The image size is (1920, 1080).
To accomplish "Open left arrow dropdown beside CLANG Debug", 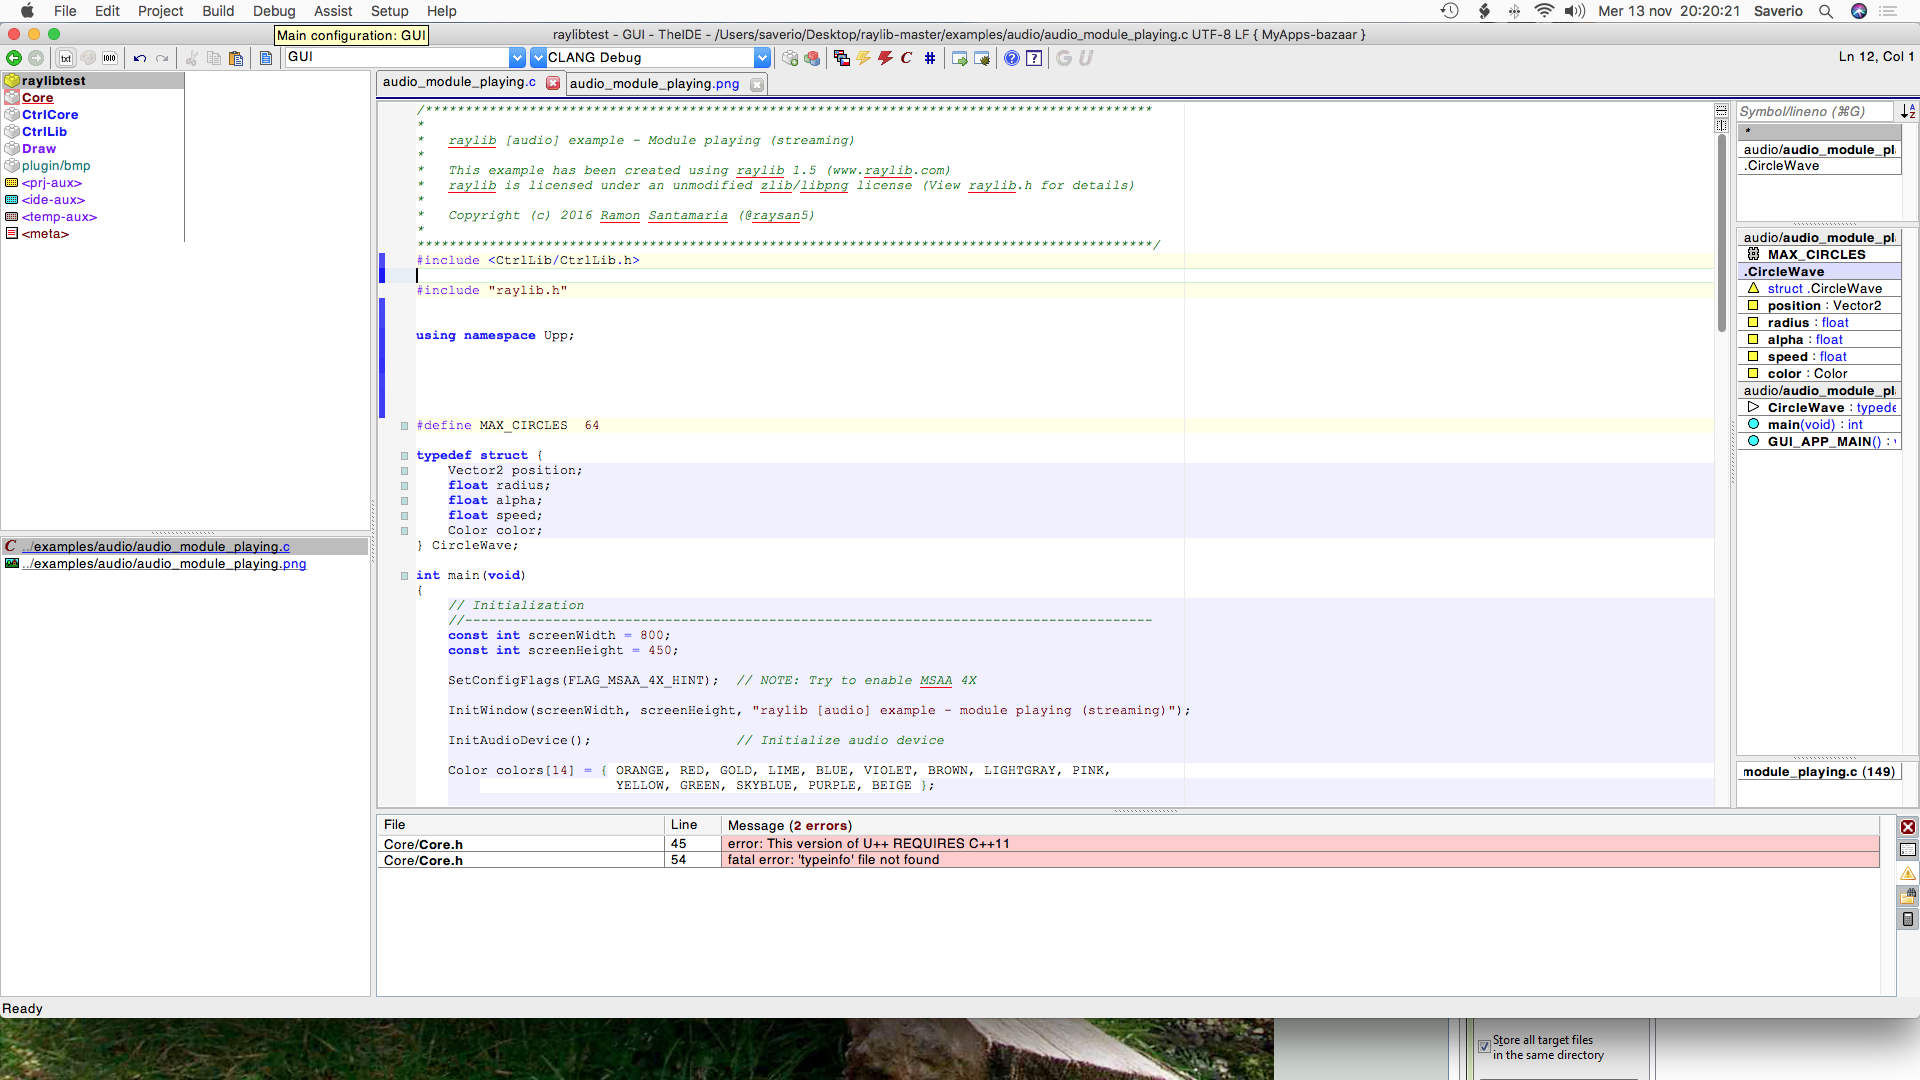I will coord(538,58).
